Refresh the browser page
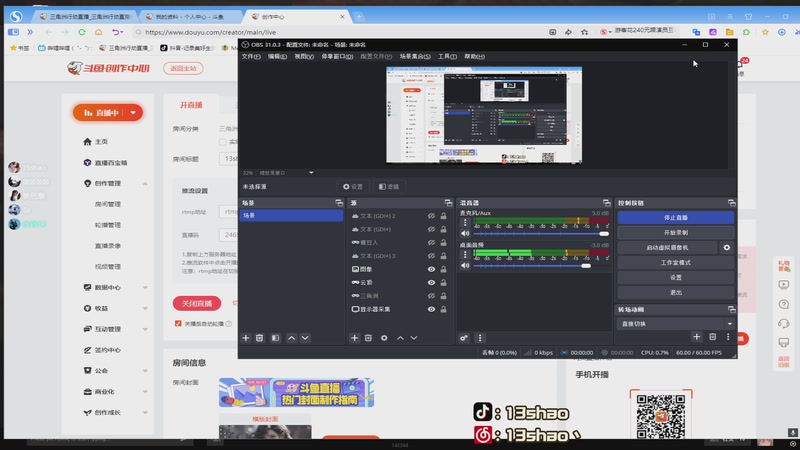Image resolution: width=800 pixels, height=450 pixels. point(82,32)
